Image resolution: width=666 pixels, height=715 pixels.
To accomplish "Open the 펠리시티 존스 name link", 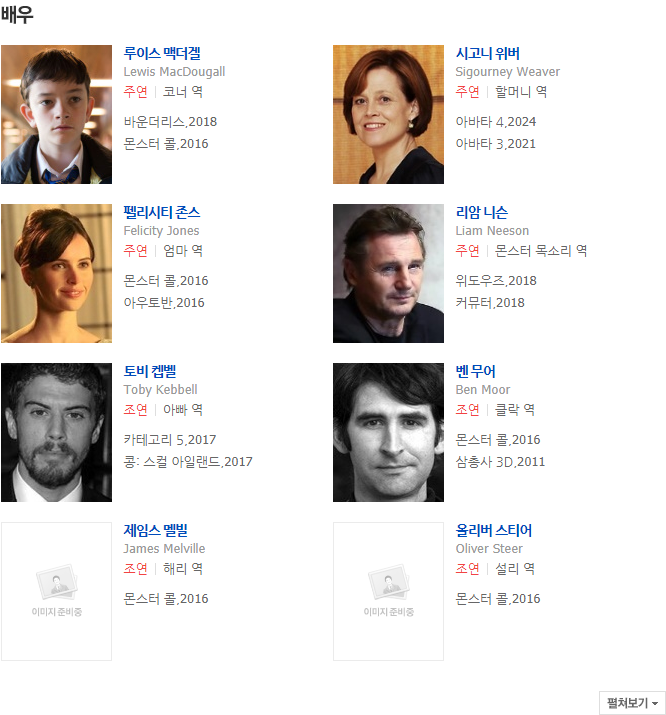I will coord(162,212).
